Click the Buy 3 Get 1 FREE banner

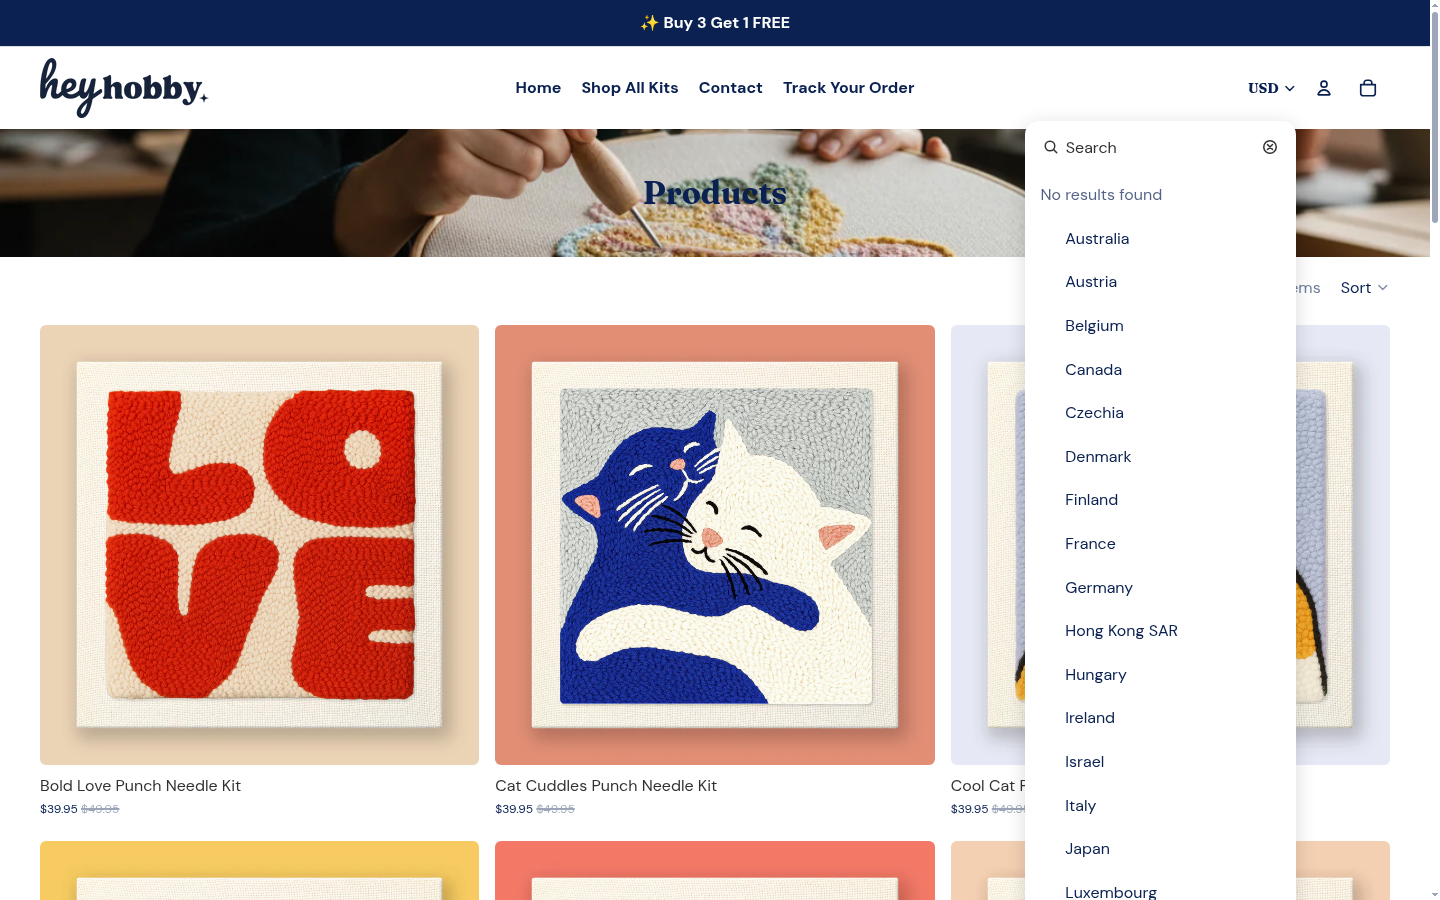click(715, 23)
